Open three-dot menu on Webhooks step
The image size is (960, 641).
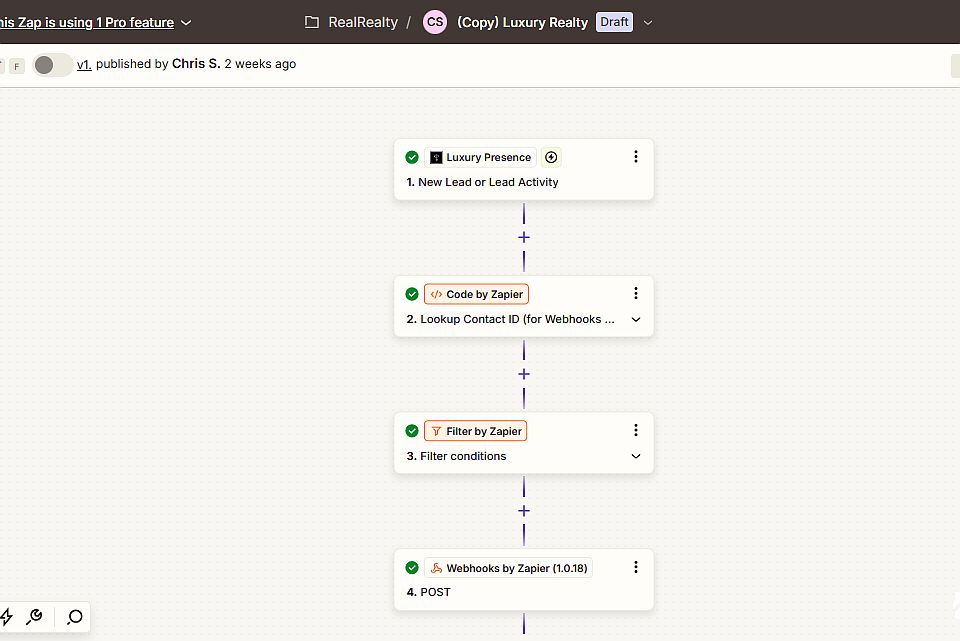(636, 568)
